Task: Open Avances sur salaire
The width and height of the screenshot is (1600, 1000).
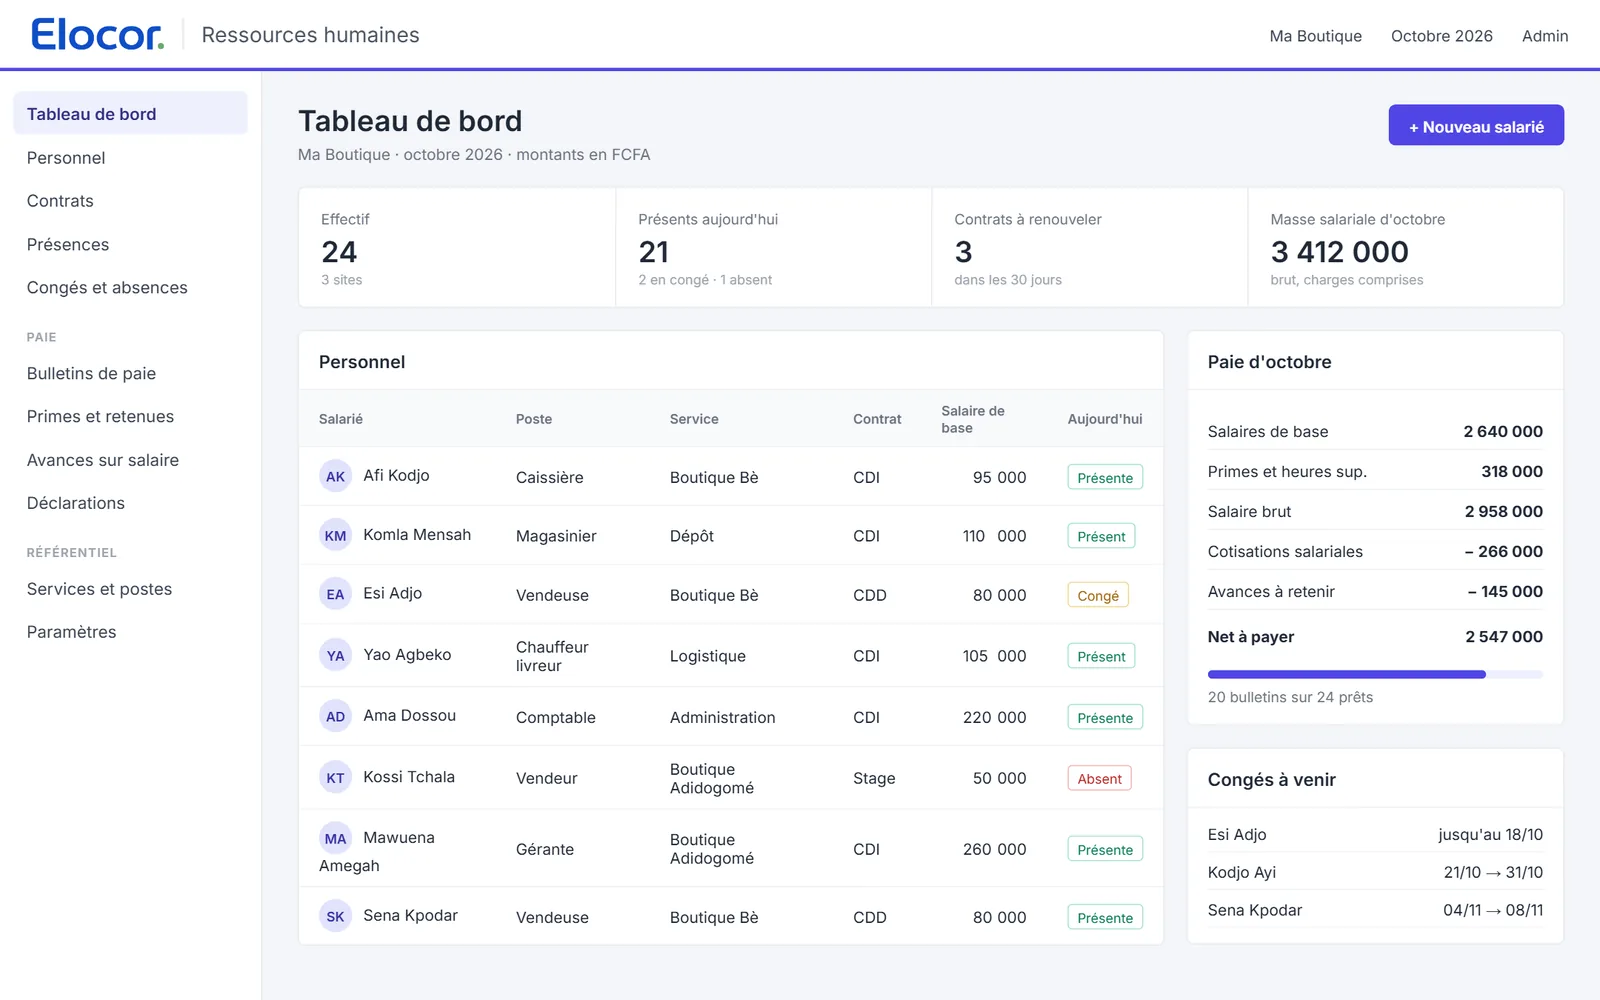Action: (130, 460)
